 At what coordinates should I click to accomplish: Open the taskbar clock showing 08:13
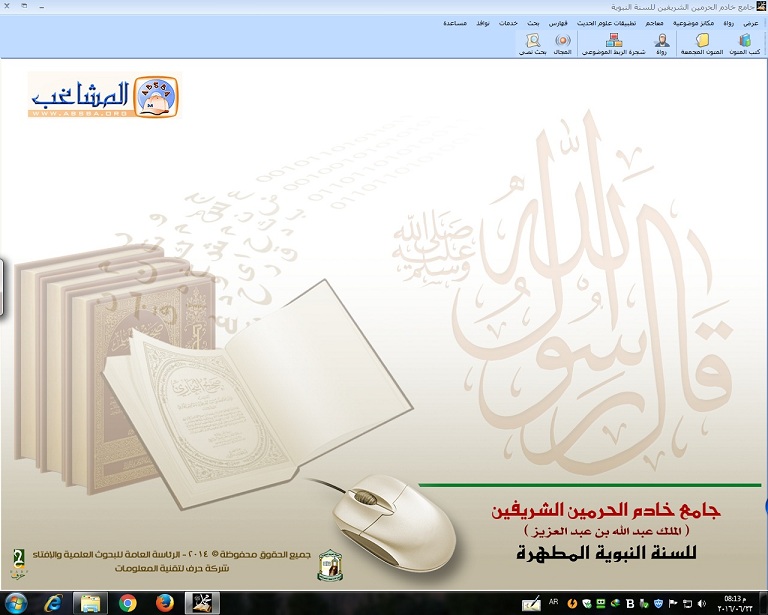(x=734, y=603)
